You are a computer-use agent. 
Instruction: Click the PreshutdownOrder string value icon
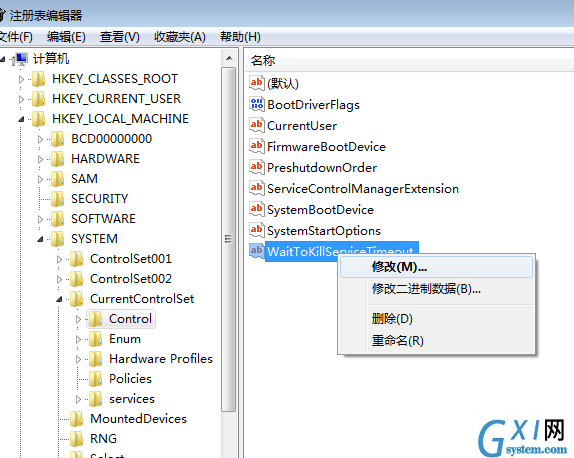pos(257,167)
